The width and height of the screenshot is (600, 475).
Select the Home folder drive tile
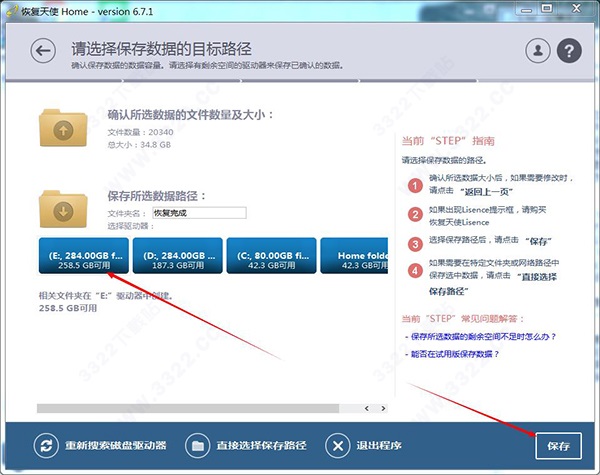click(x=354, y=256)
